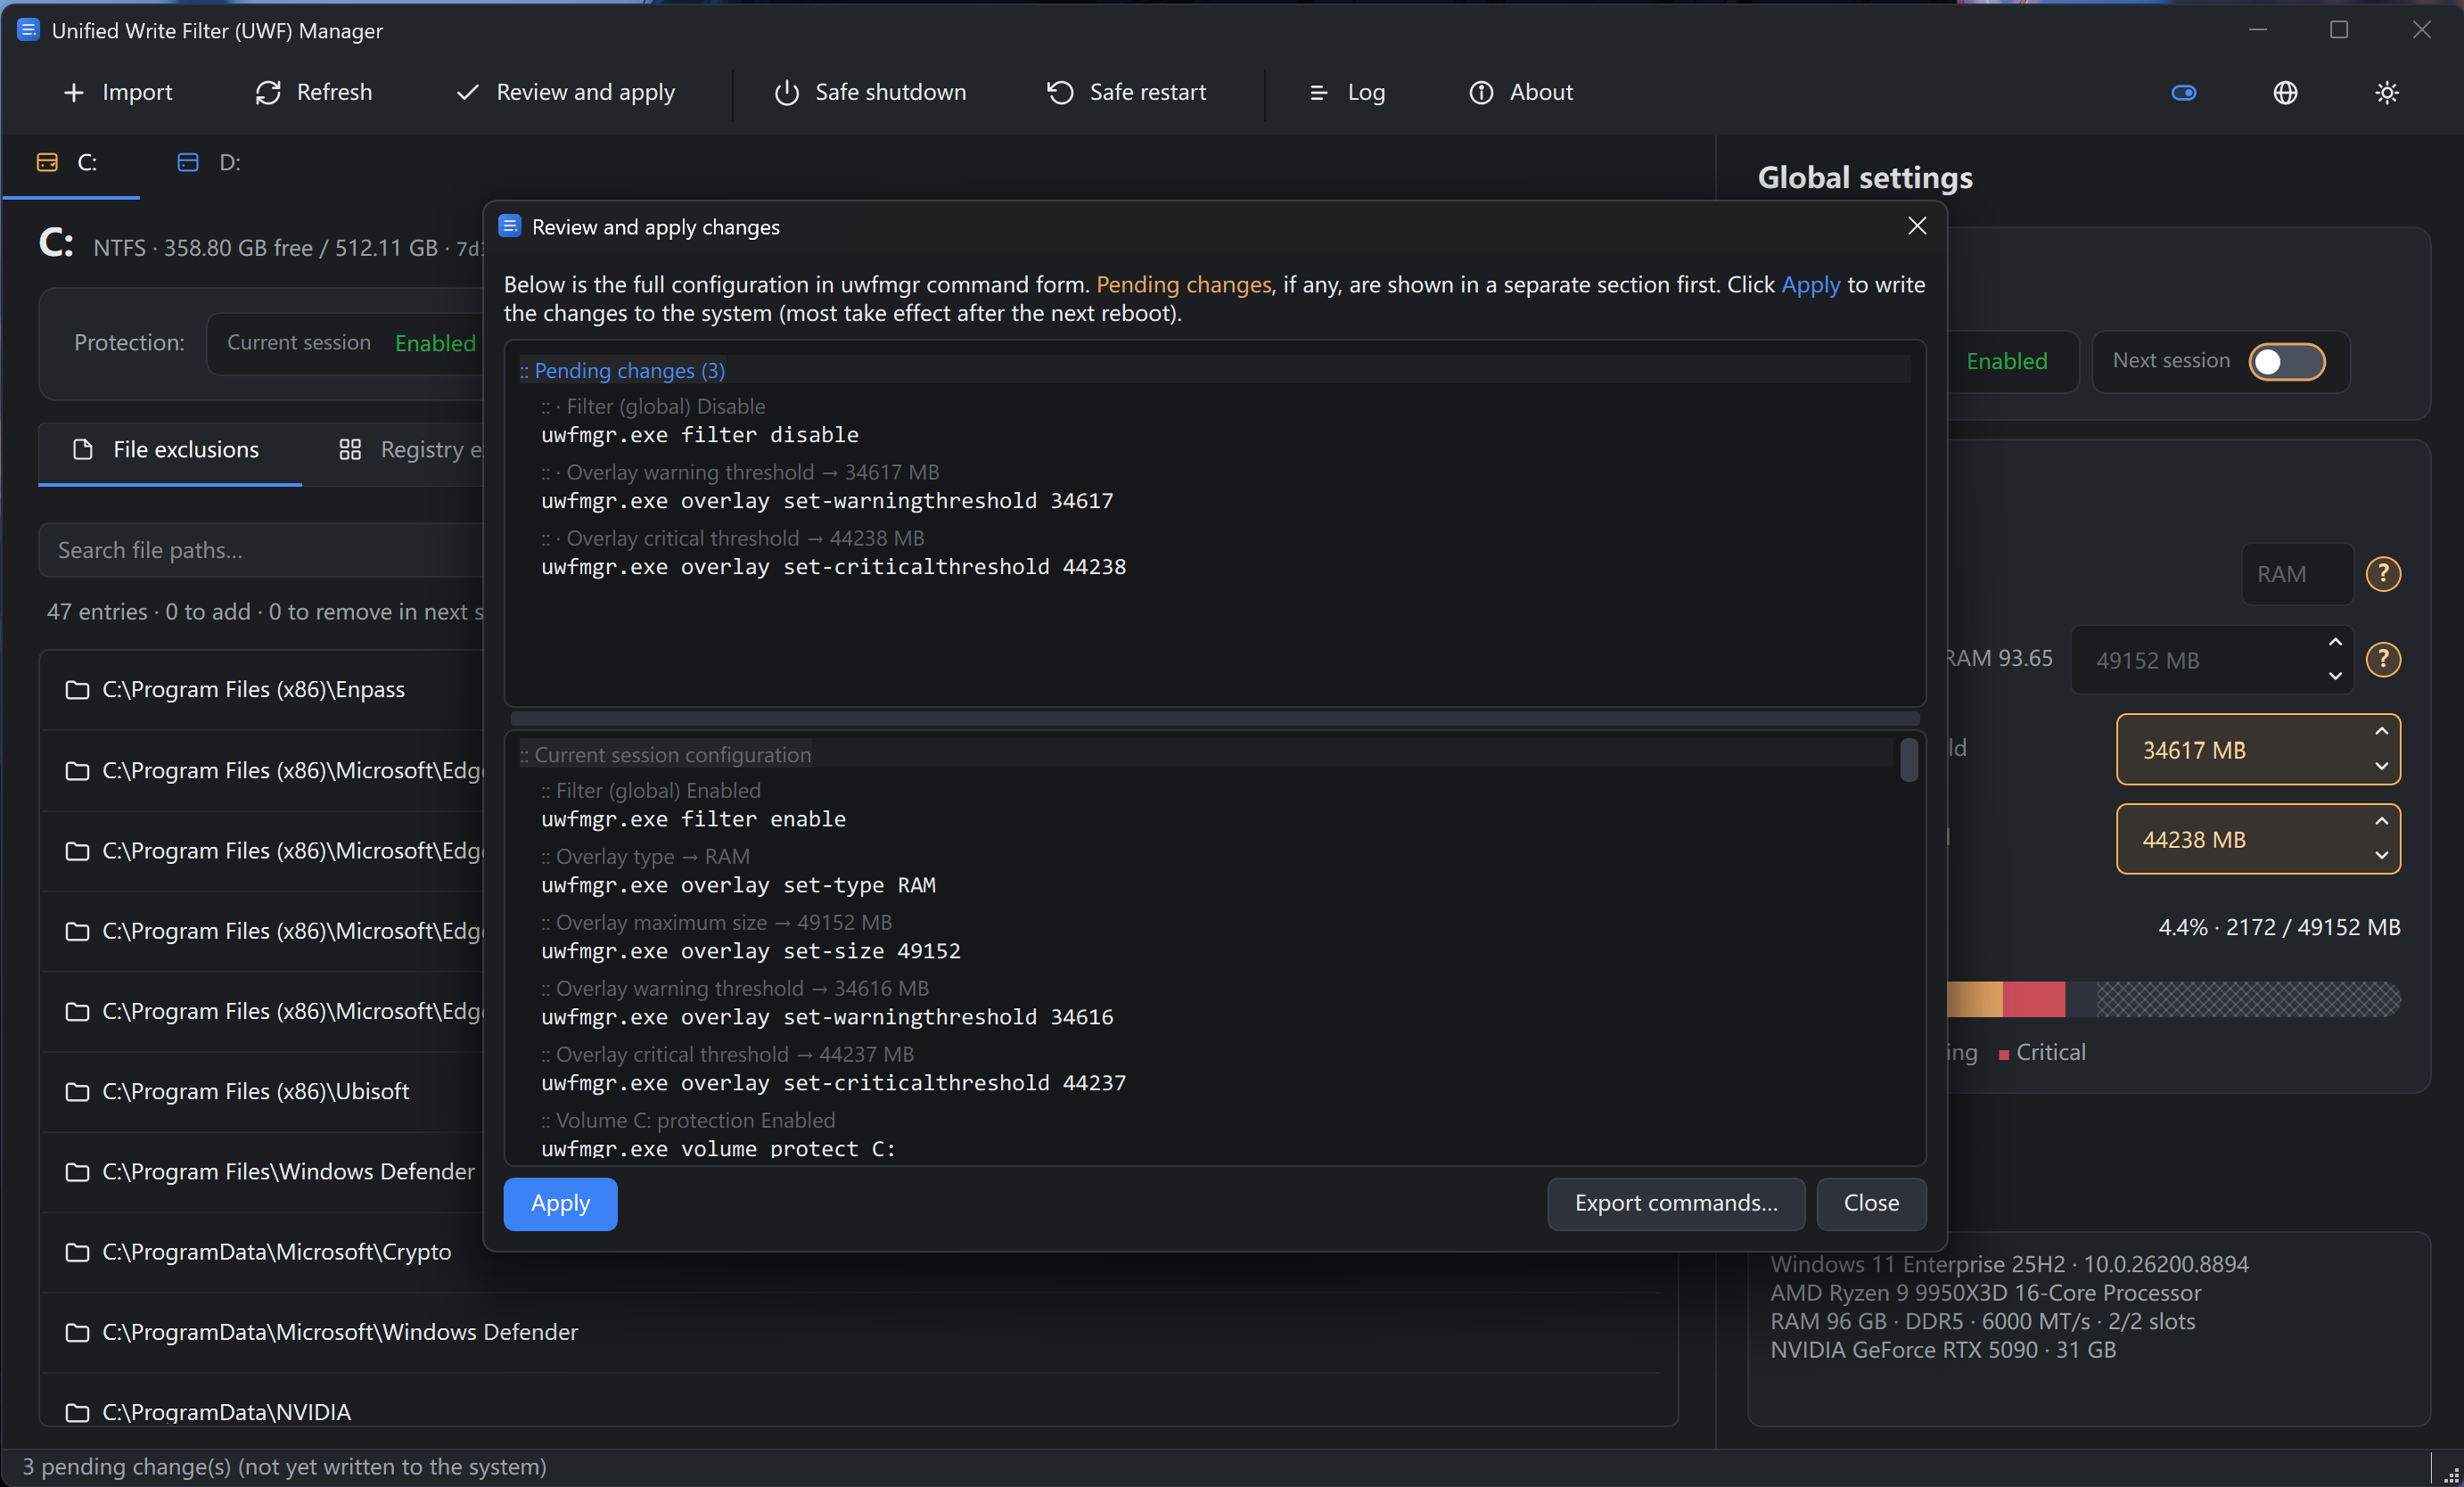Viewport: 2464px width, 1487px height.
Task: Open the About dialog
Action: click(x=1521, y=92)
